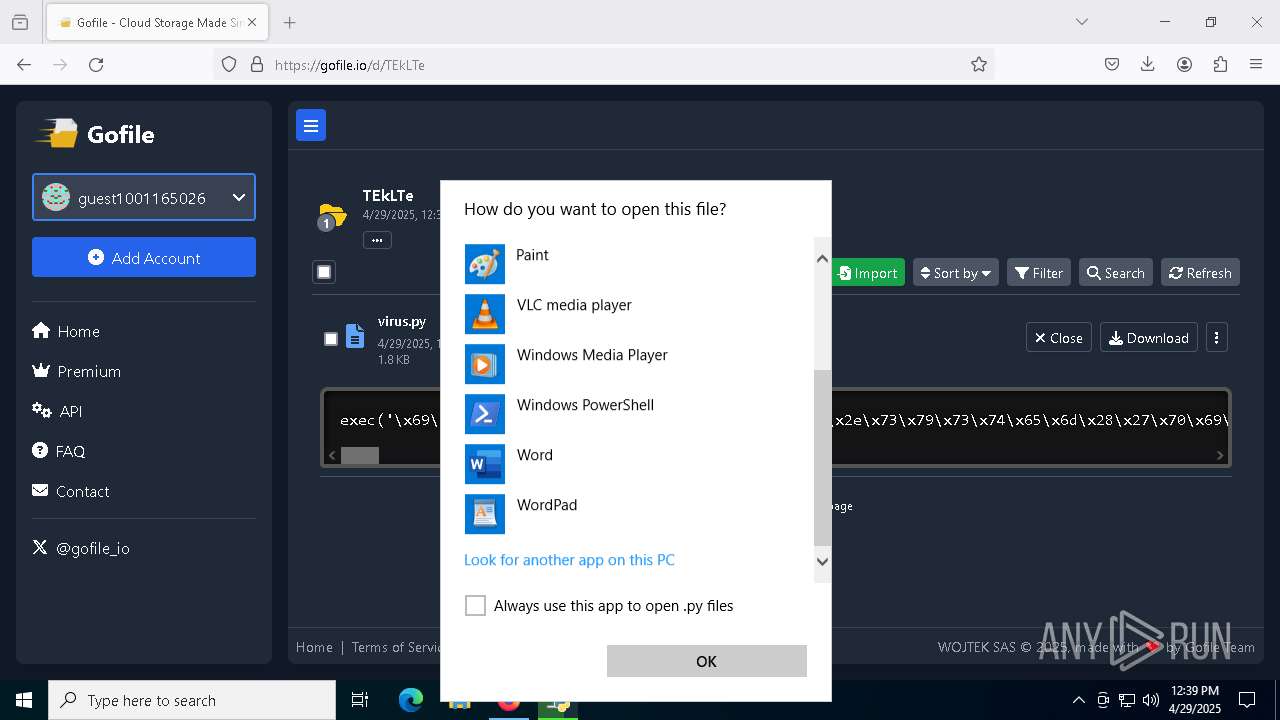Open Task View on taskbar
Screen dimensions: 1280x720
click(360, 700)
